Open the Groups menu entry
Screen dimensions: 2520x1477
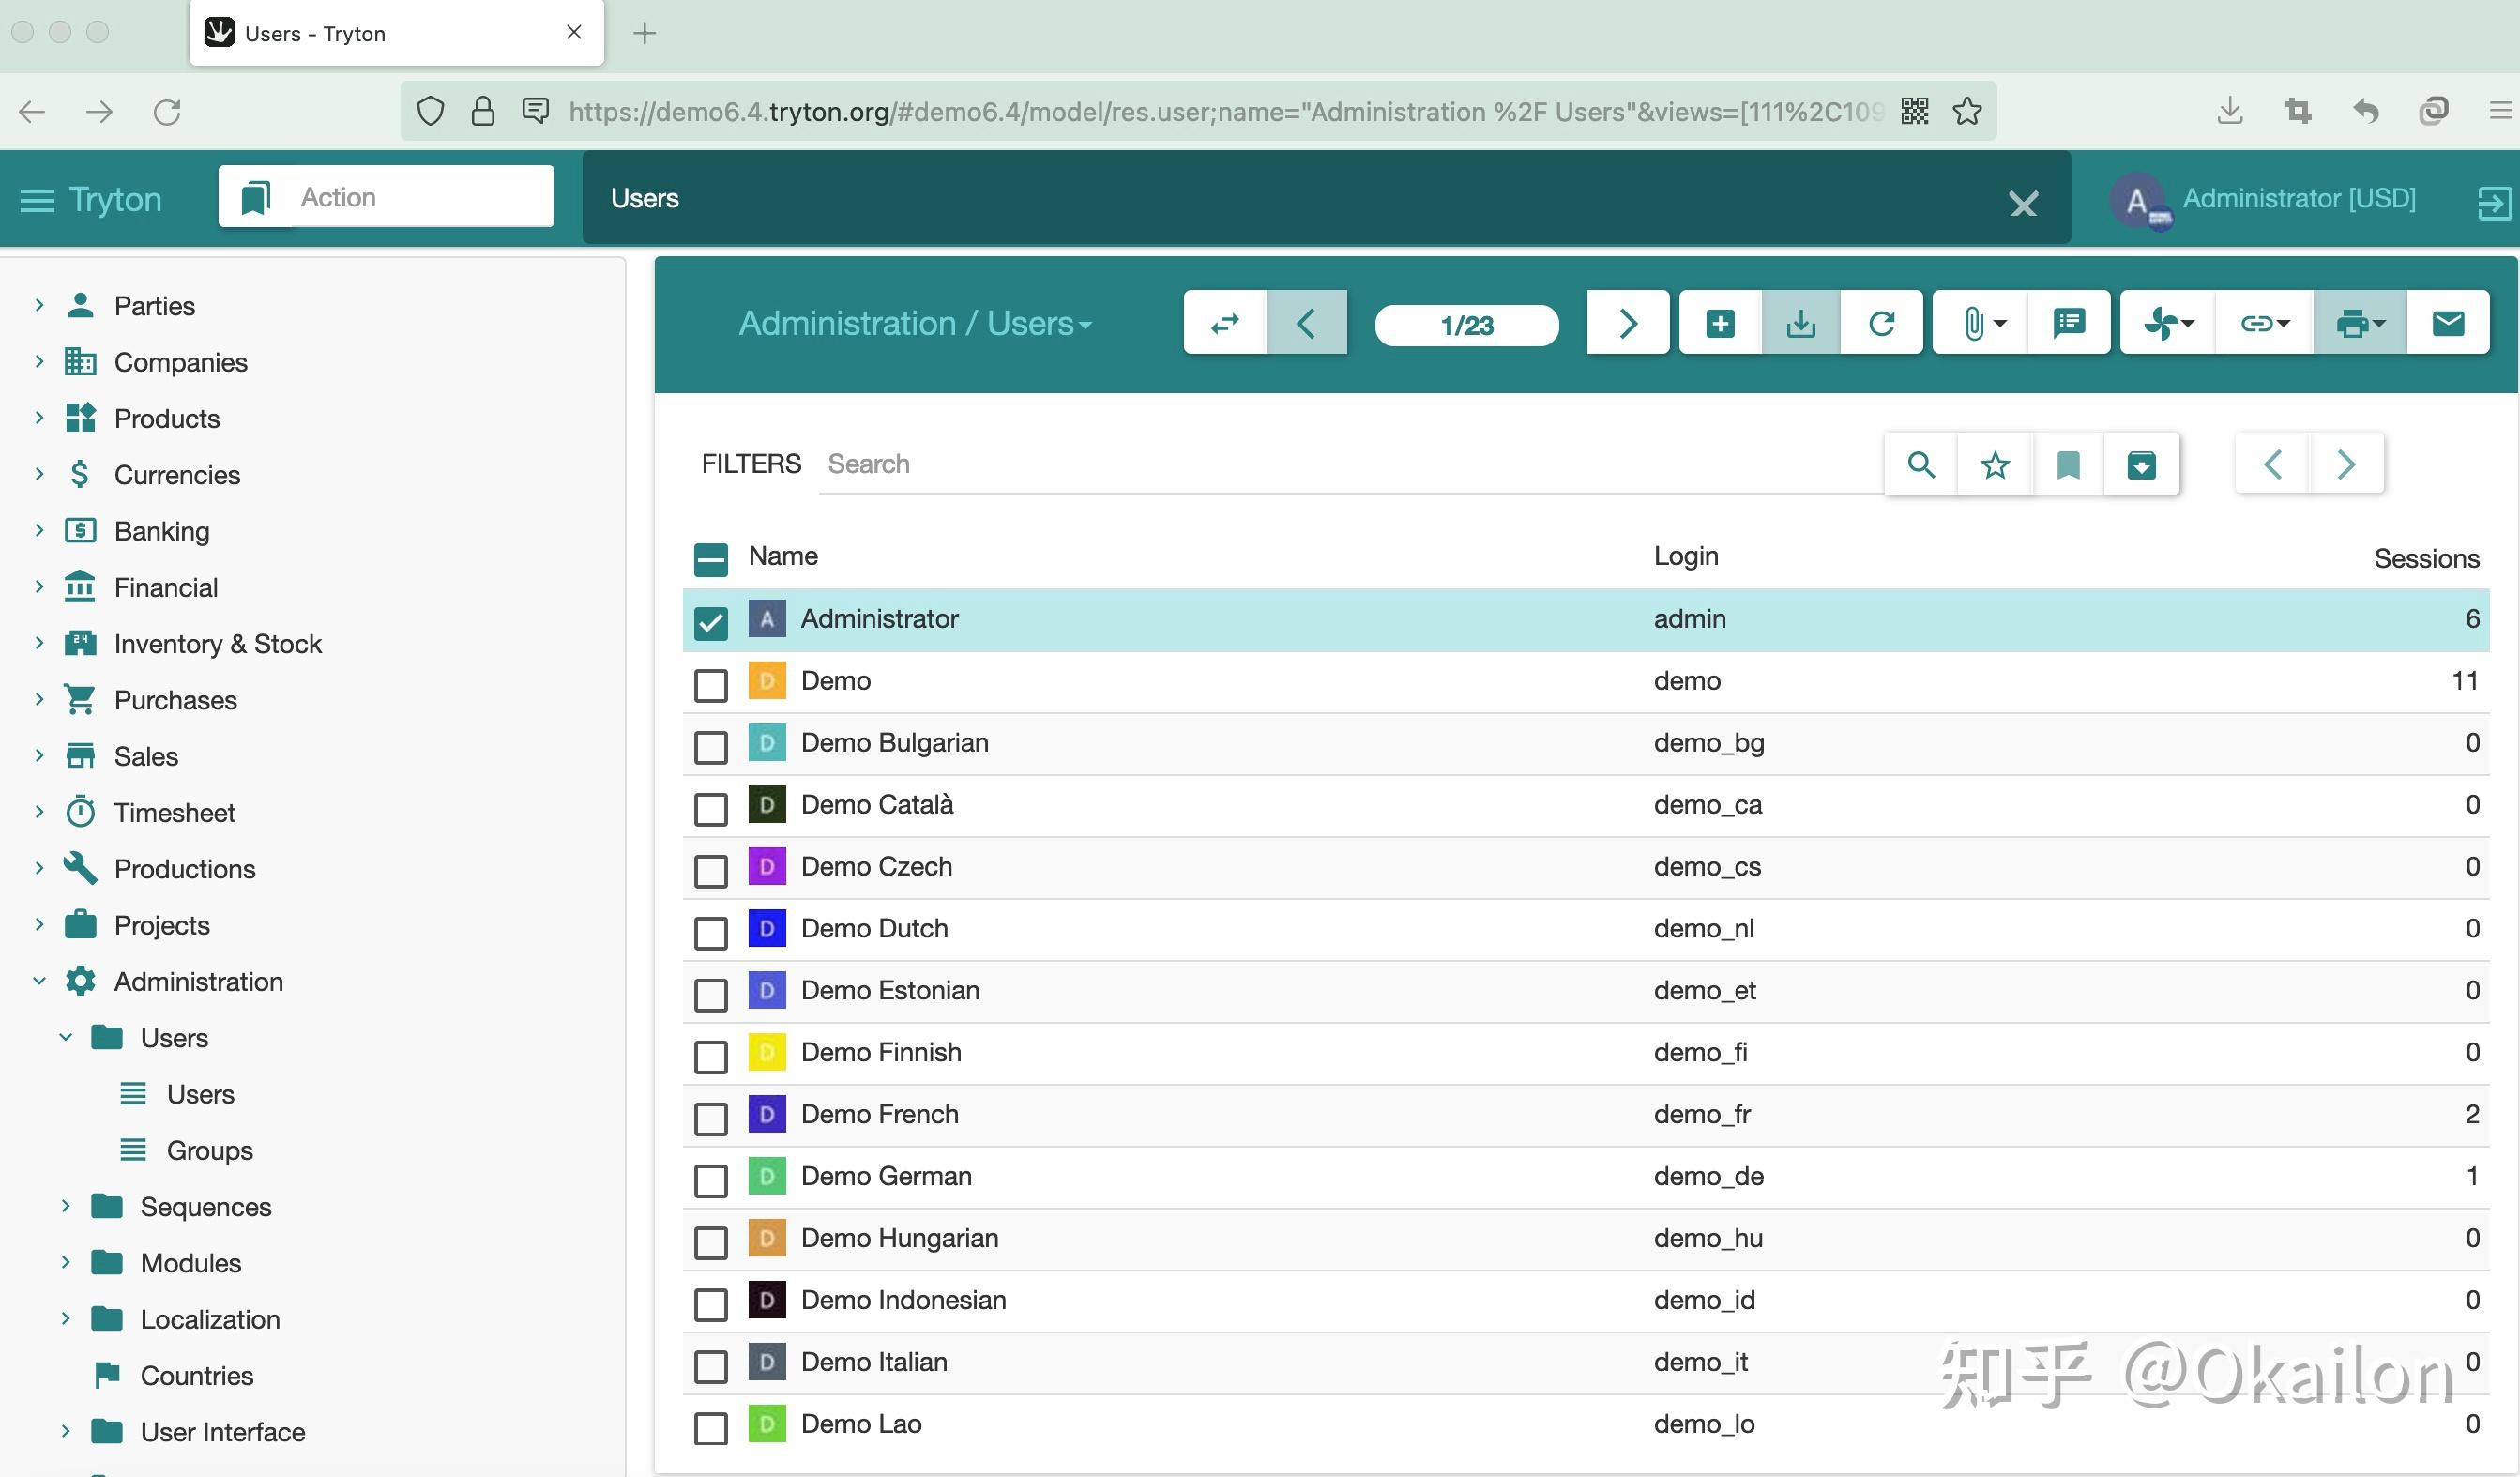pyautogui.click(x=209, y=1150)
